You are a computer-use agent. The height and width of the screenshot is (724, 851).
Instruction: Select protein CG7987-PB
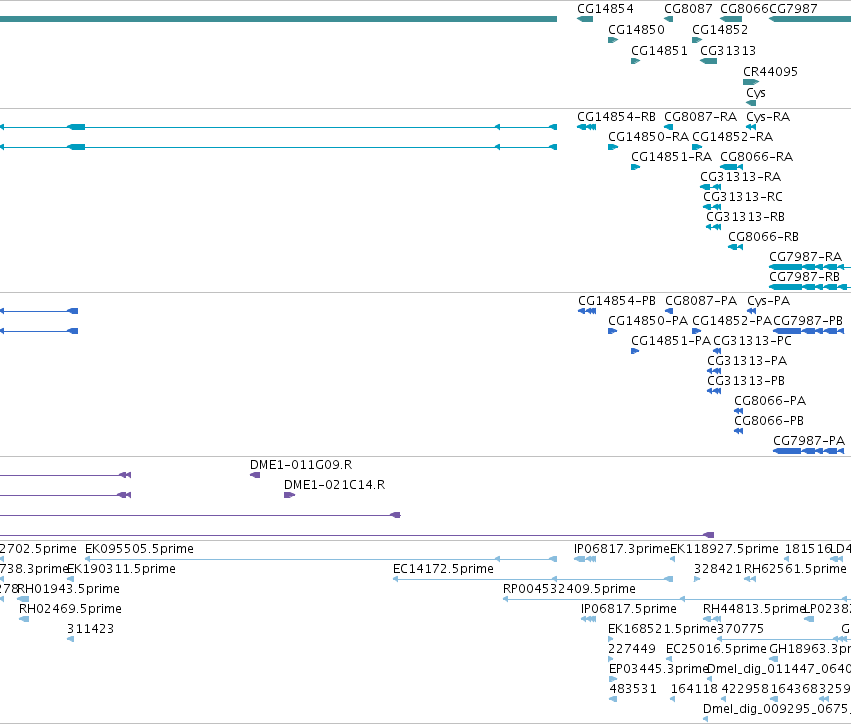pyautogui.click(x=808, y=321)
